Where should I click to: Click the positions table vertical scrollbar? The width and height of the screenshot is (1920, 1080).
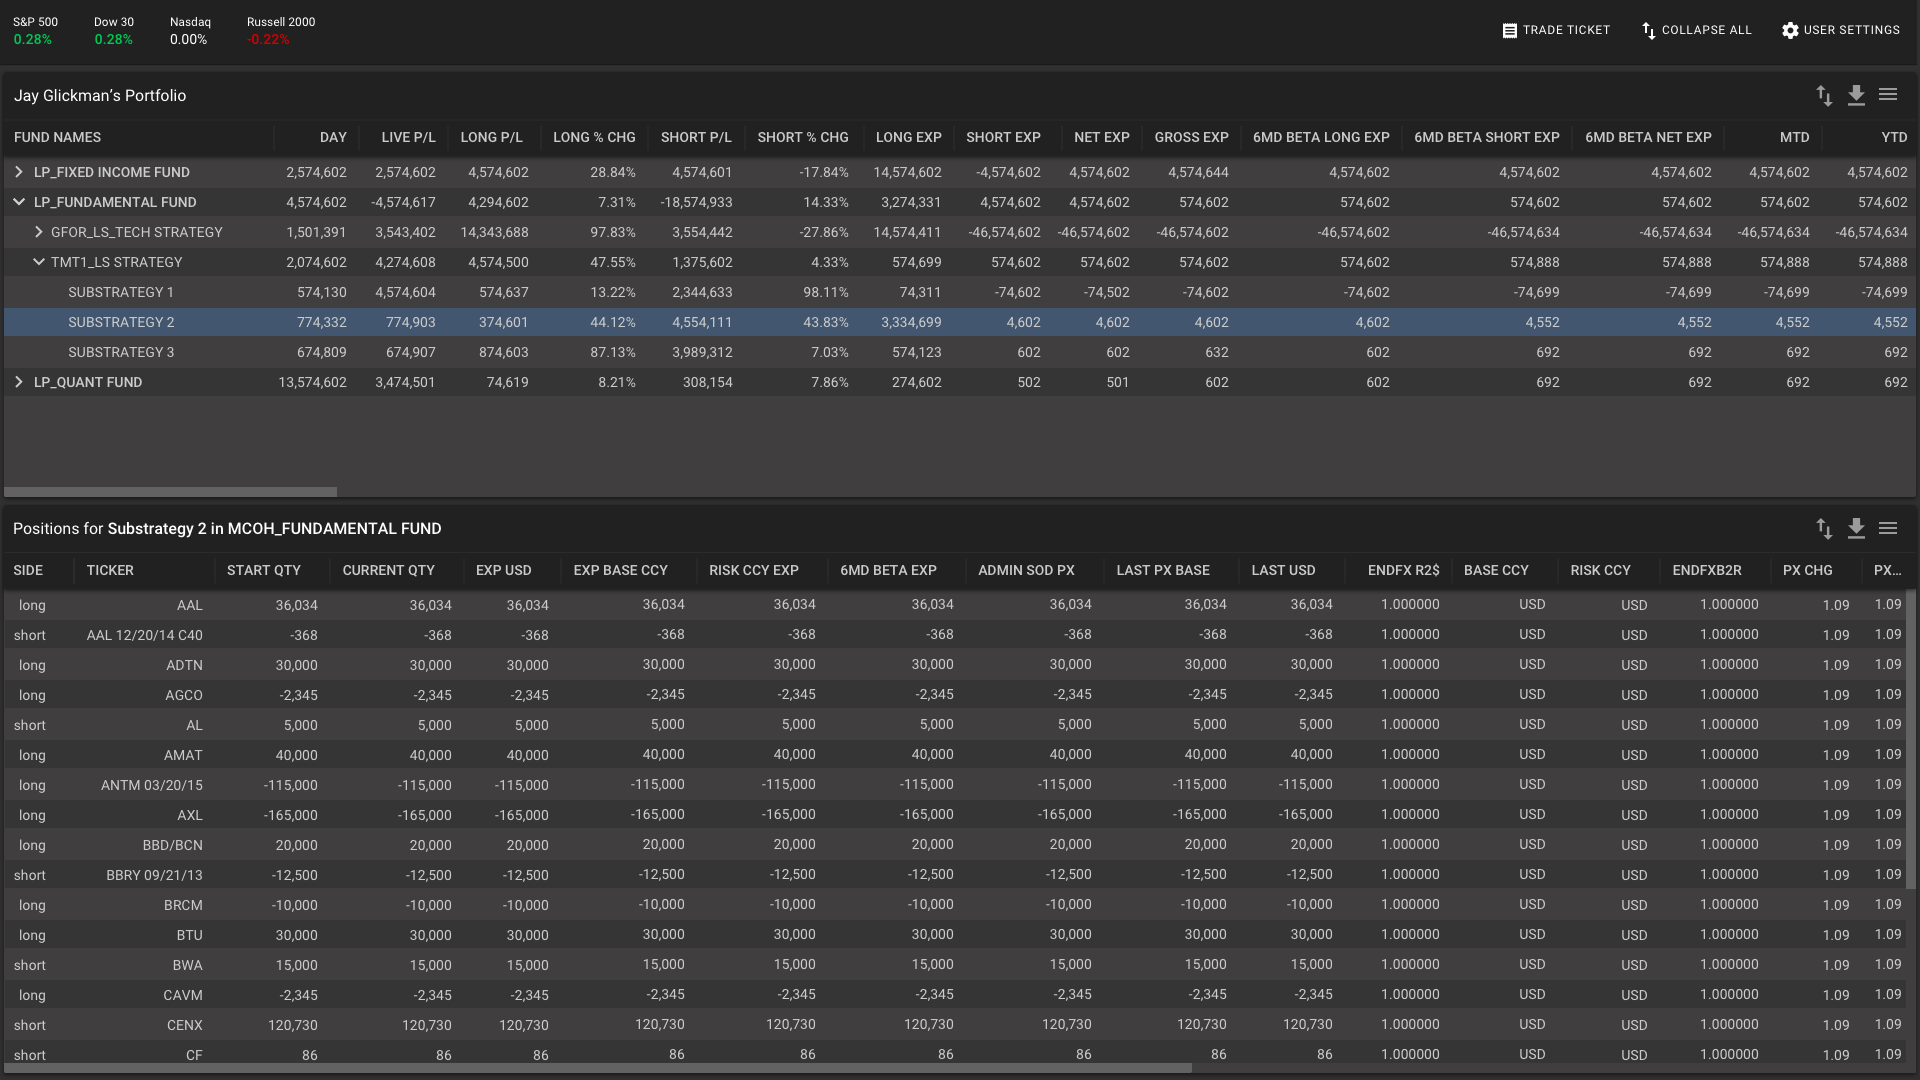click(x=1911, y=740)
